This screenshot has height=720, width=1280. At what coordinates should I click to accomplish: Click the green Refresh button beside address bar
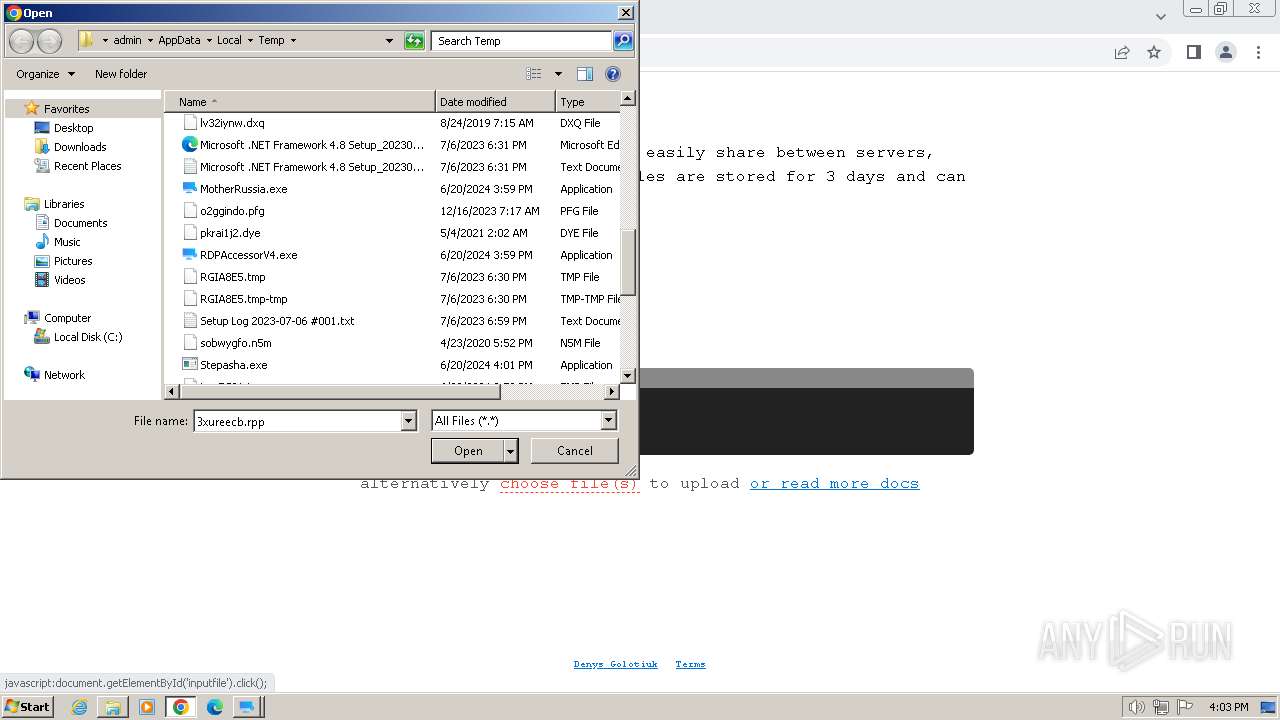coord(414,41)
